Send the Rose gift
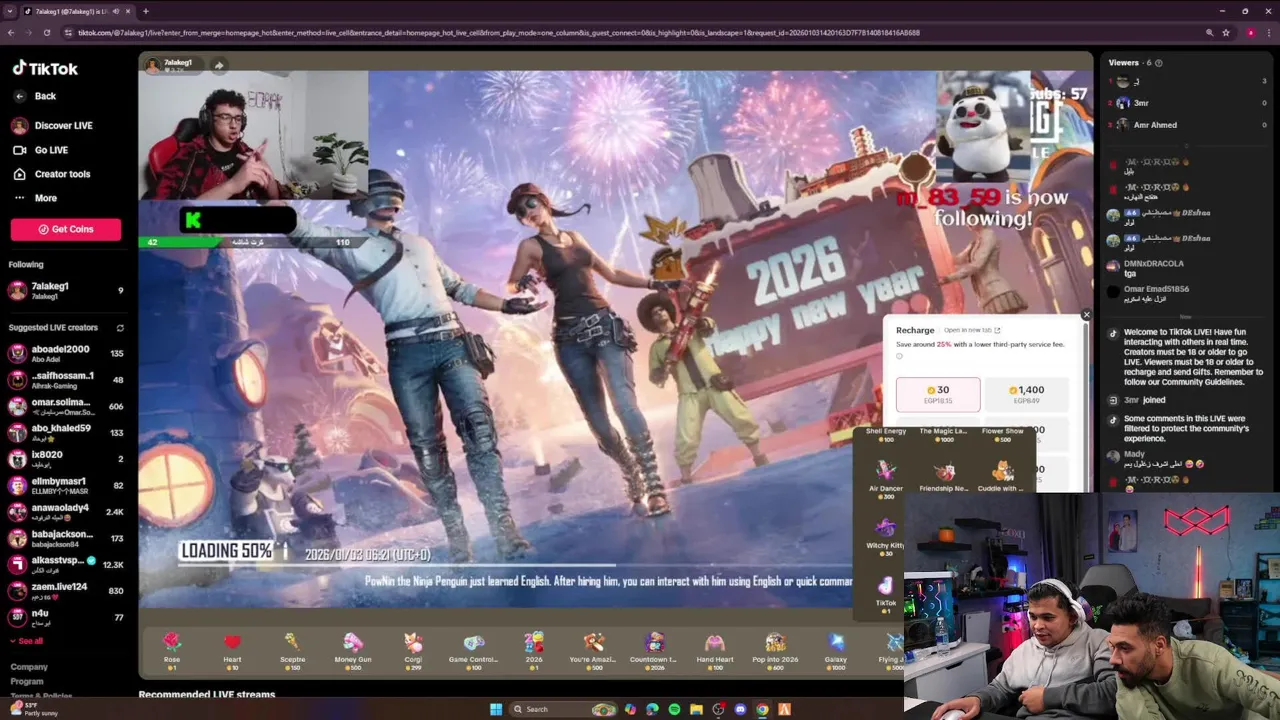 [172, 650]
